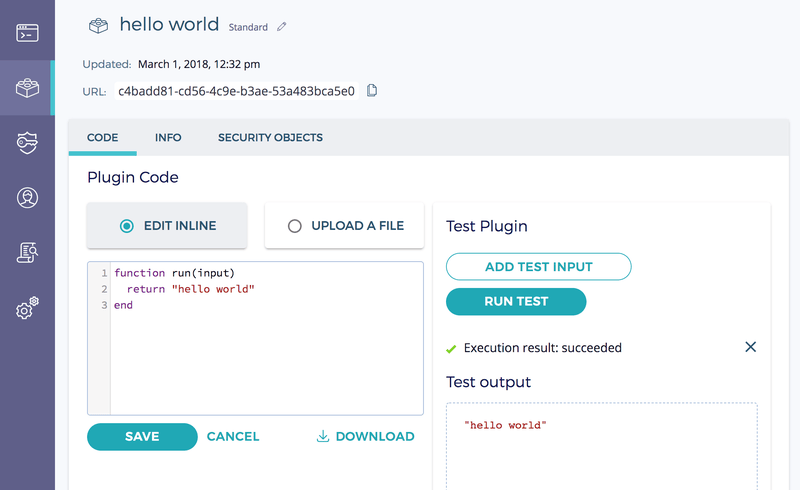
Task: Open the terminal apps icon in sidebar
Action: (x=27, y=33)
